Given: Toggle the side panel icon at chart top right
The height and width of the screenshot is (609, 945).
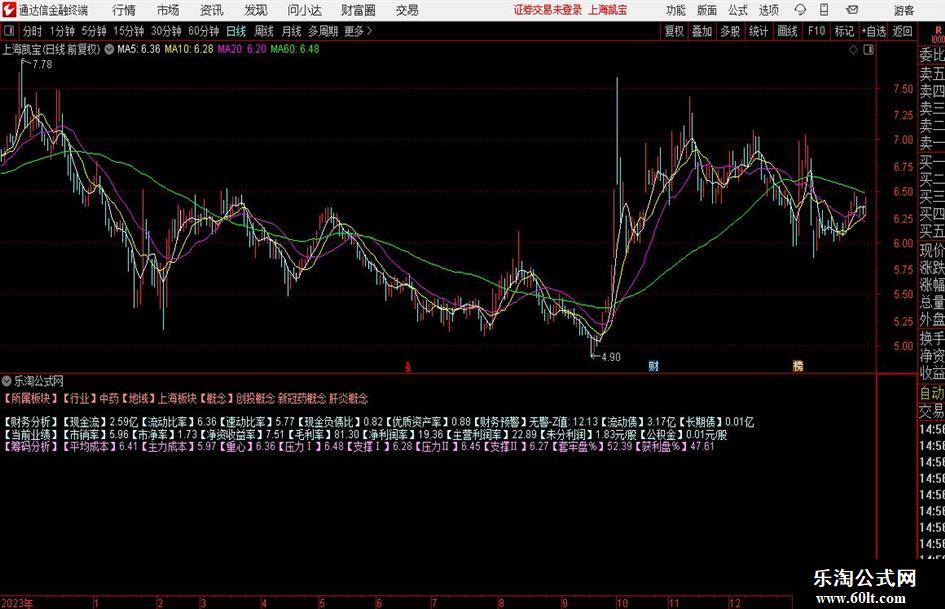Looking at the screenshot, I should coord(868,49).
